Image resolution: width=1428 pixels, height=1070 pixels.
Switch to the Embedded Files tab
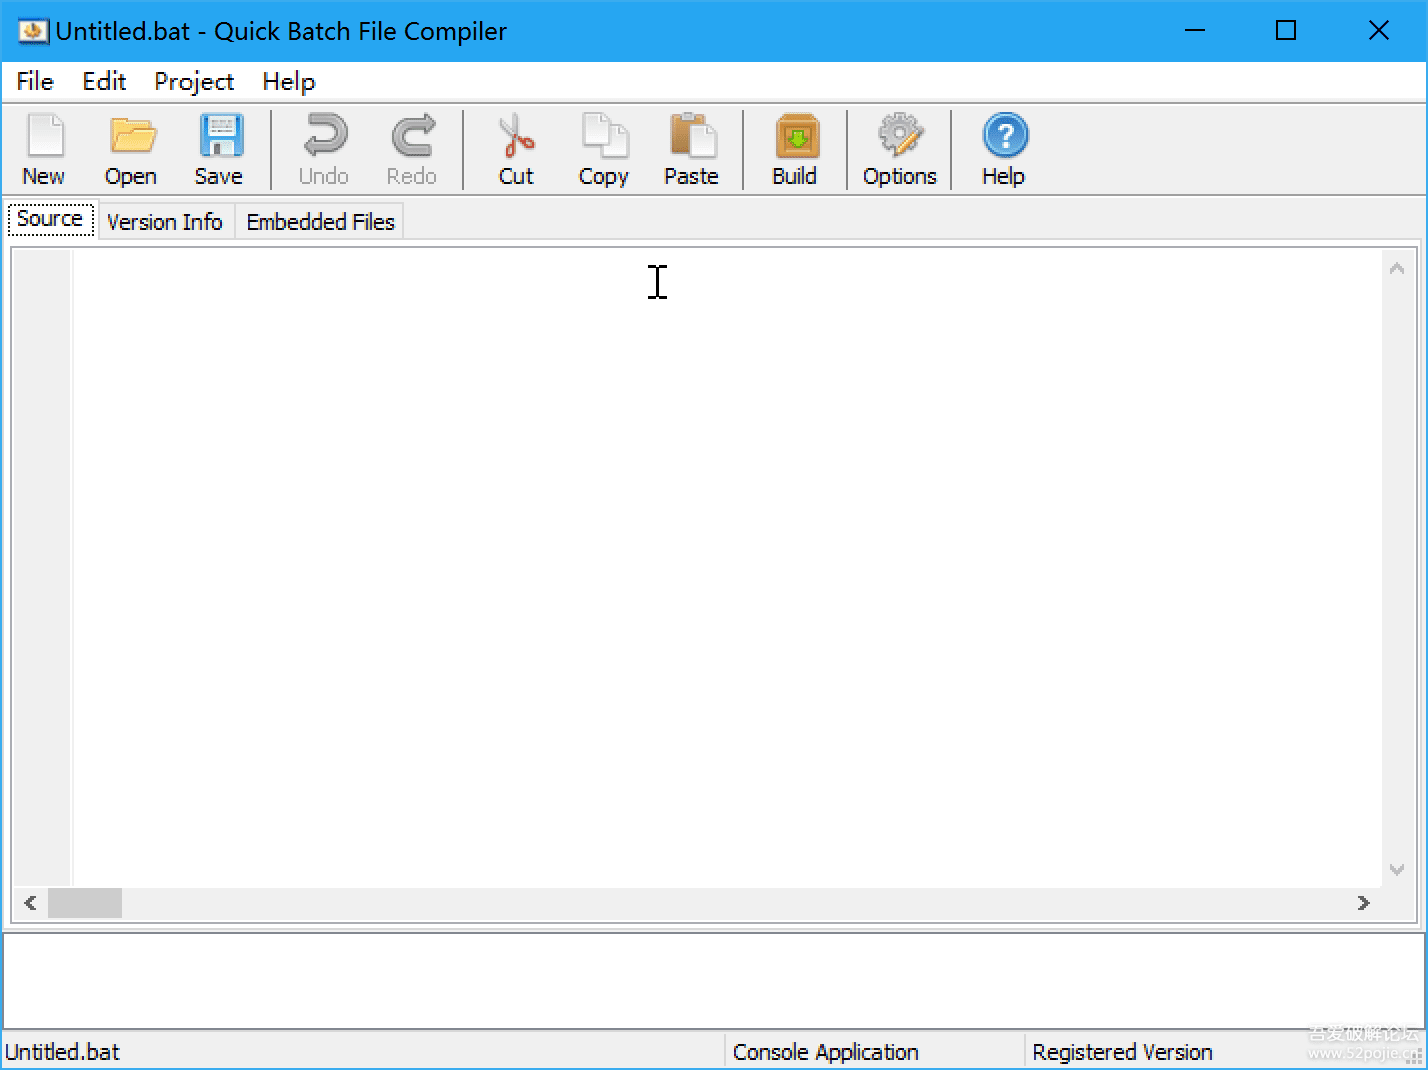pos(321,222)
